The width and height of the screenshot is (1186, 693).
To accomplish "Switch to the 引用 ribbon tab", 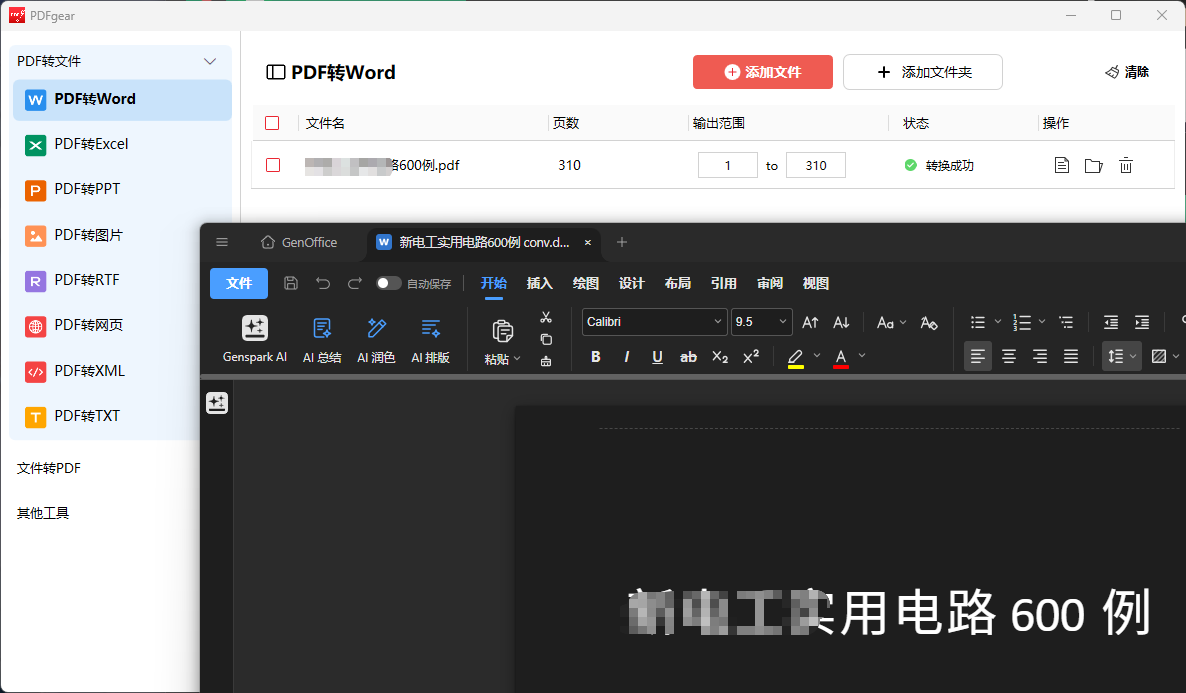I will point(724,283).
